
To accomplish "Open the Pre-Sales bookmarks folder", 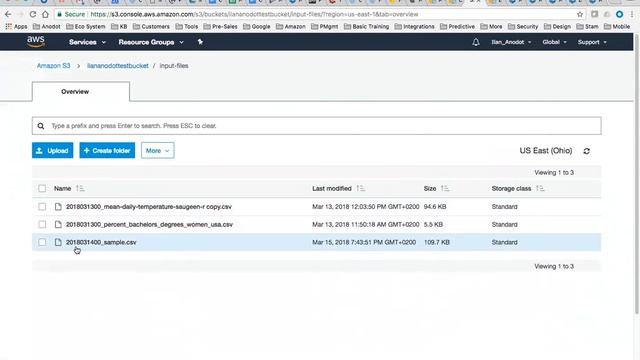I will coord(220,27).
